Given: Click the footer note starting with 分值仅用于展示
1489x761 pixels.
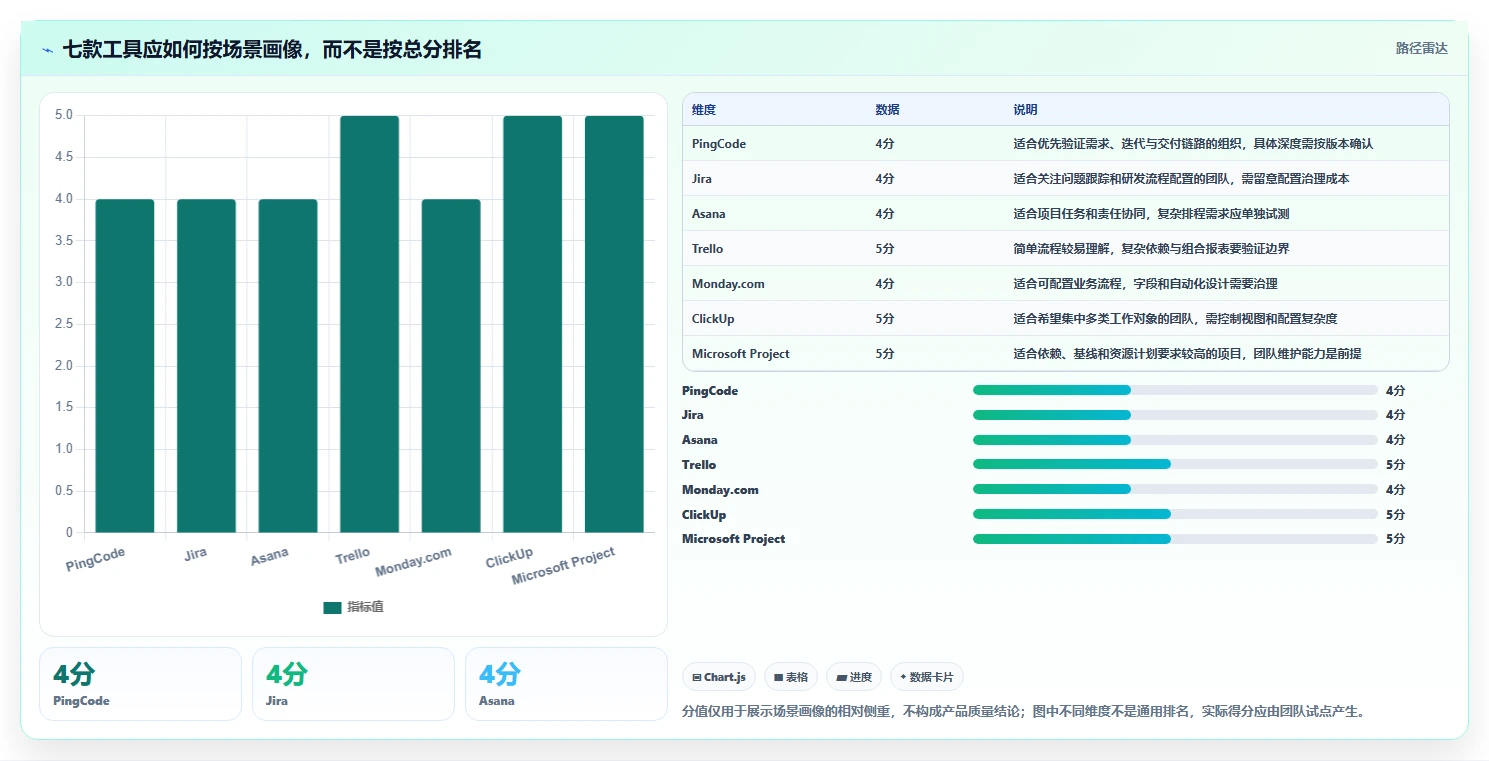Looking at the screenshot, I should [1024, 712].
